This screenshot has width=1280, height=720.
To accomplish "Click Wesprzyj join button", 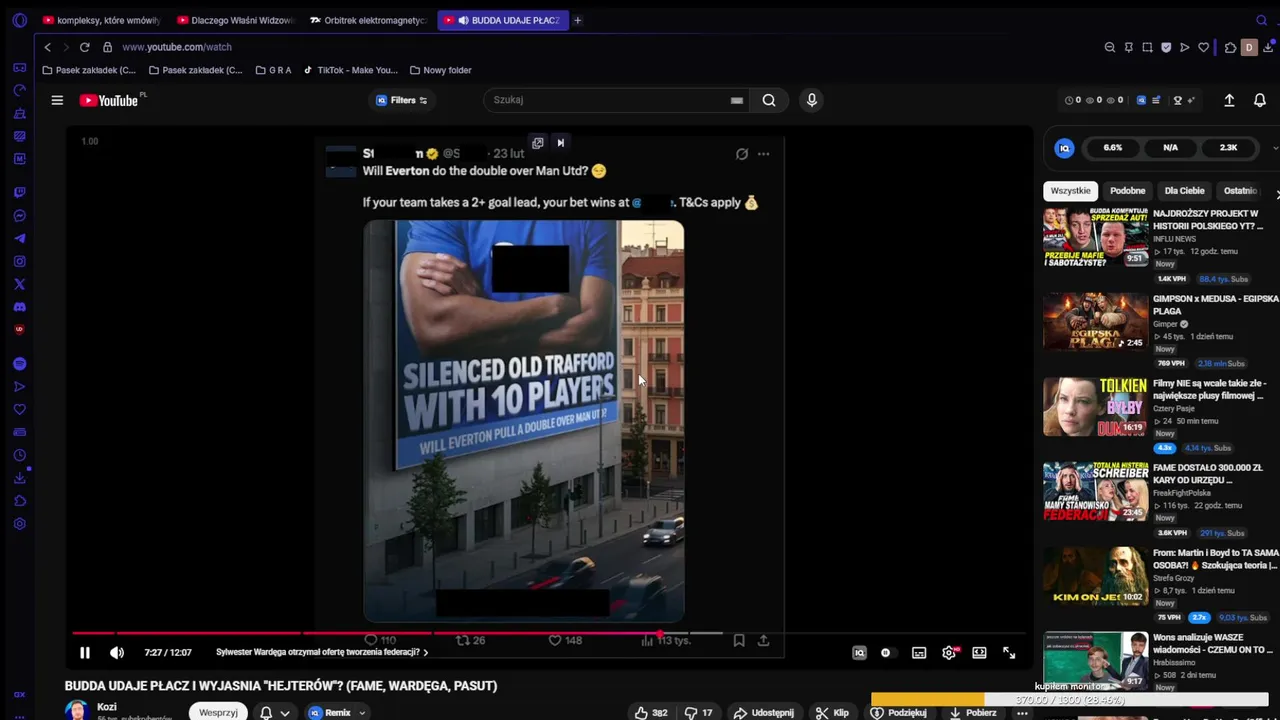I will [218, 713].
